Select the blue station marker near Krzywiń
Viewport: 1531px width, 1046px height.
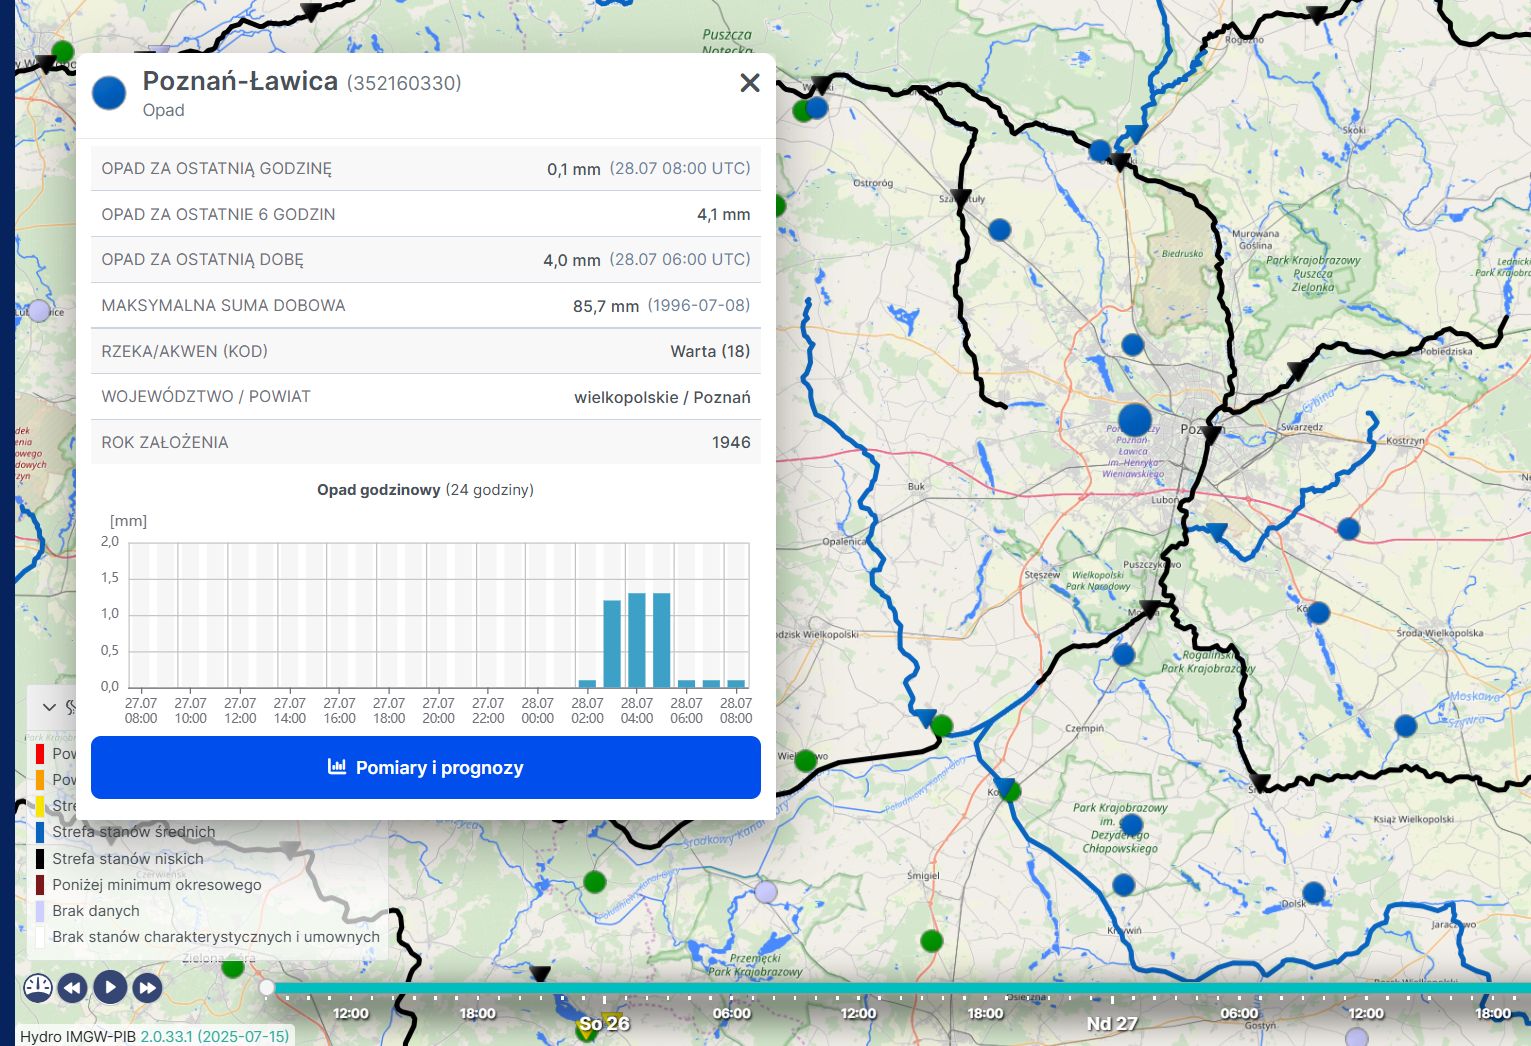click(x=1123, y=885)
